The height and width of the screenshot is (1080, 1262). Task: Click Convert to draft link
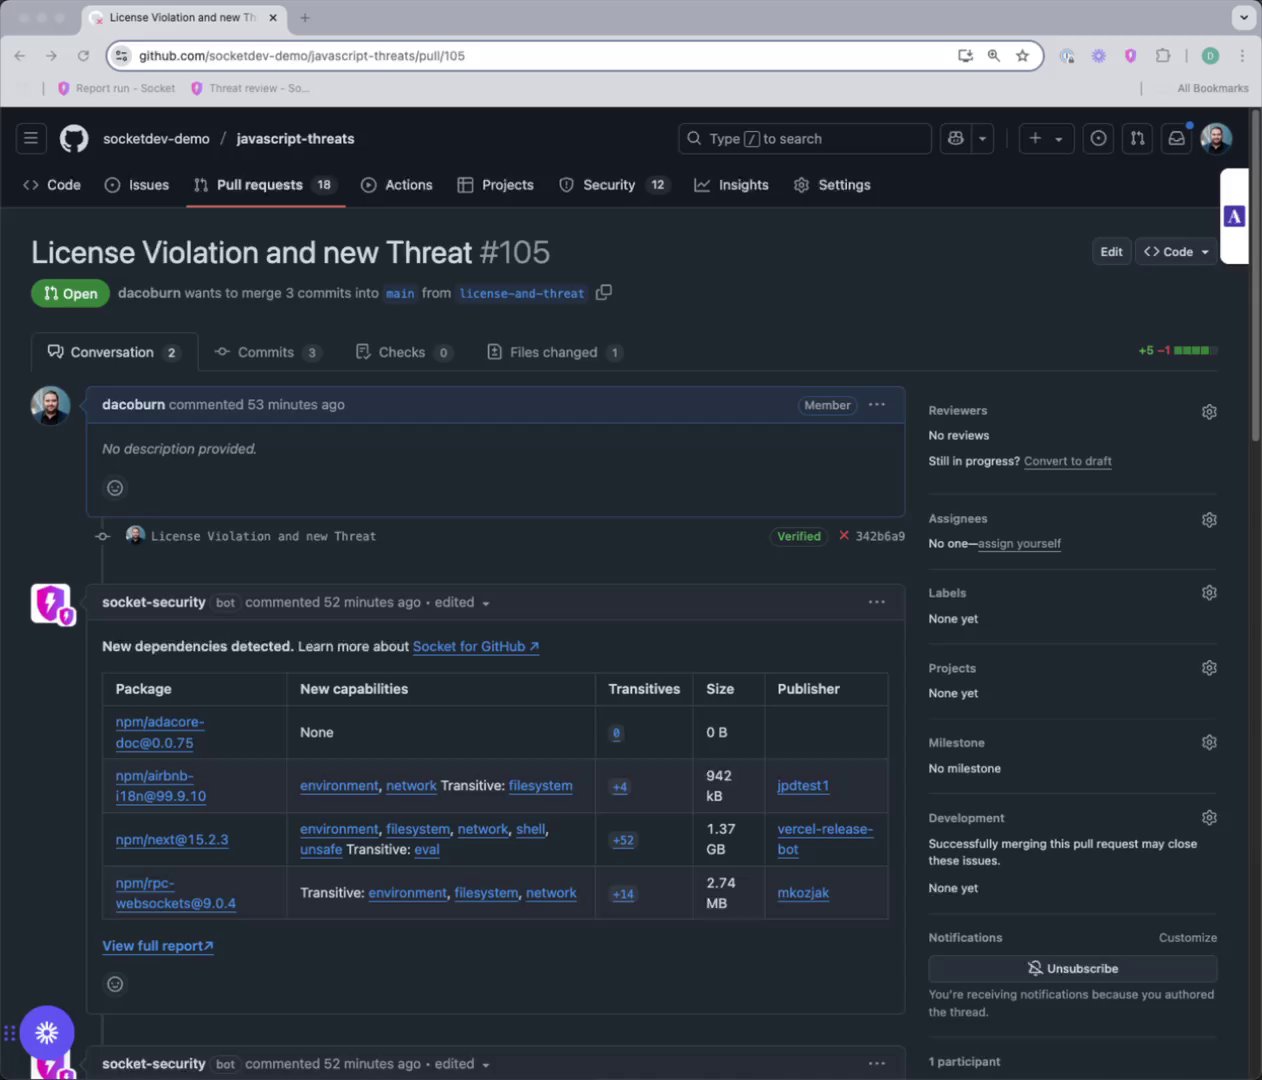click(x=1067, y=461)
